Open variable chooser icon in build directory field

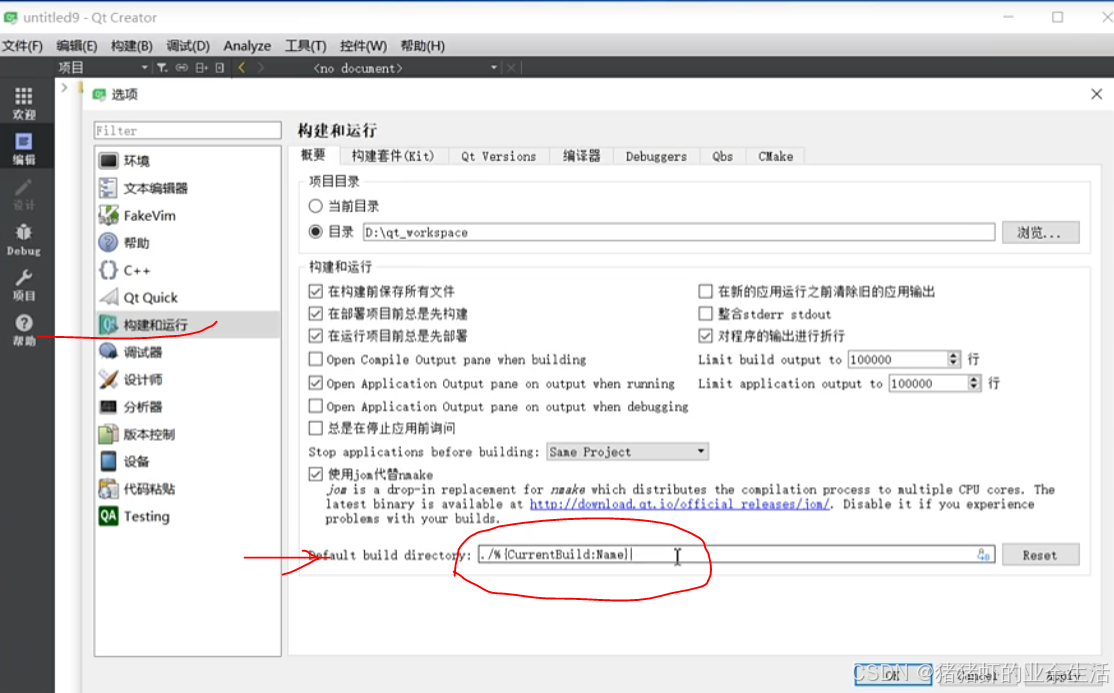pos(983,554)
